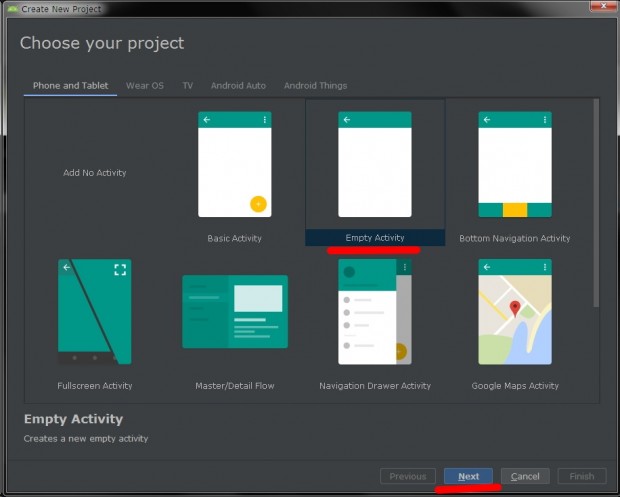The width and height of the screenshot is (620, 497).
Task: Open the Android Things tab
Action: (x=317, y=86)
